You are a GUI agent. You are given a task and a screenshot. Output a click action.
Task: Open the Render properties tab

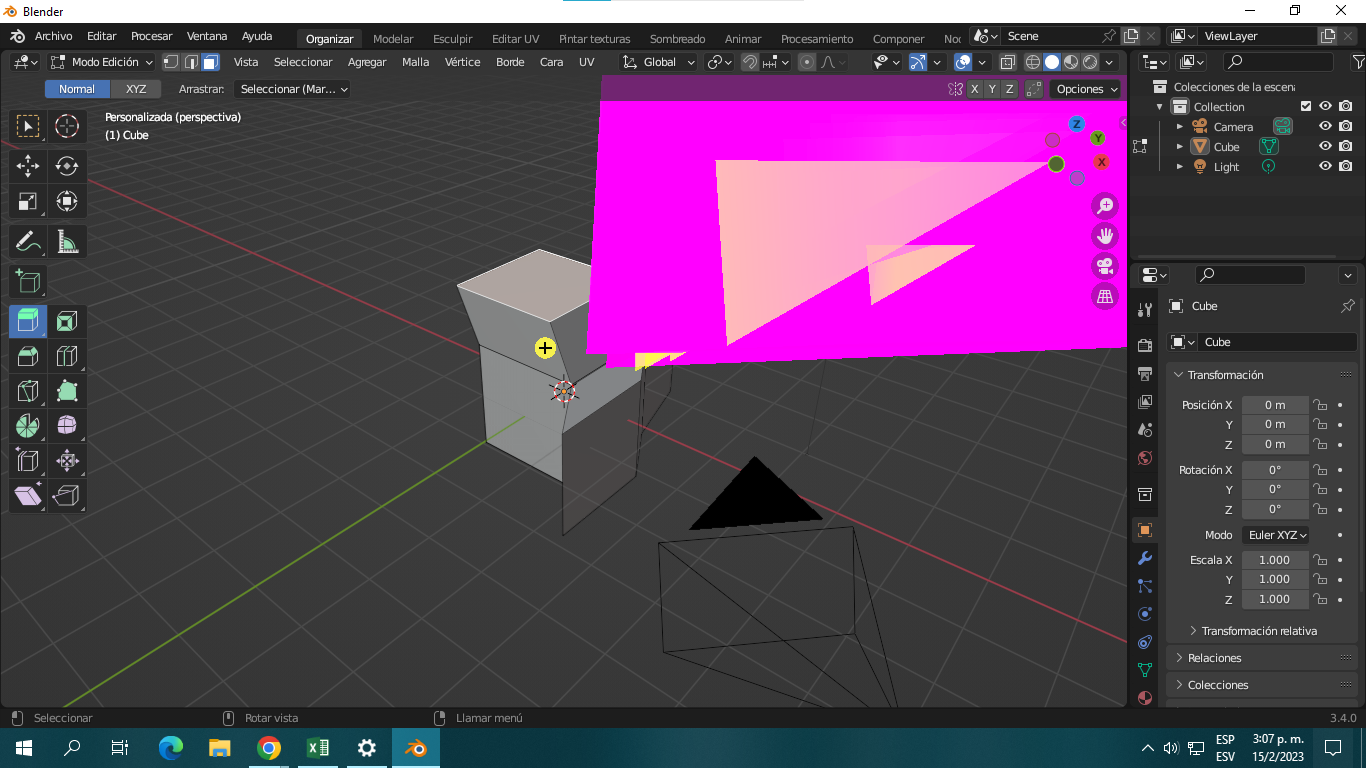click(x=1145, y=346)
